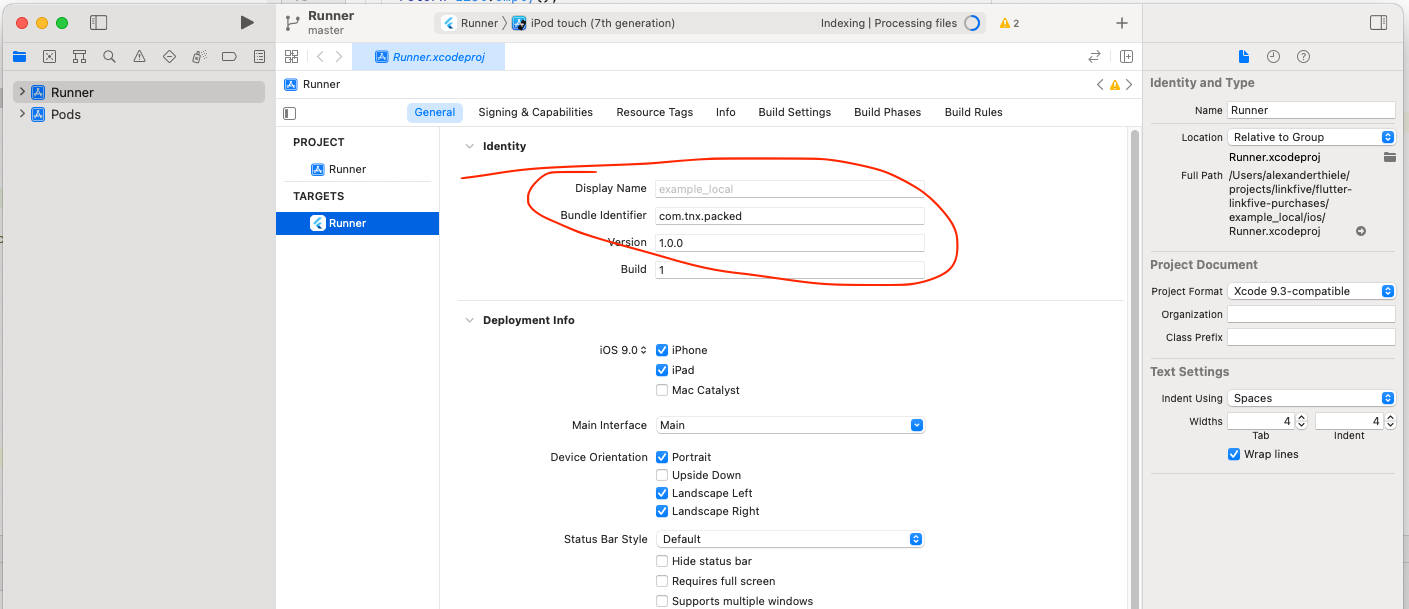Enable Mac Catalyst support
1409x609 pixels.
(x=662, y=390)
